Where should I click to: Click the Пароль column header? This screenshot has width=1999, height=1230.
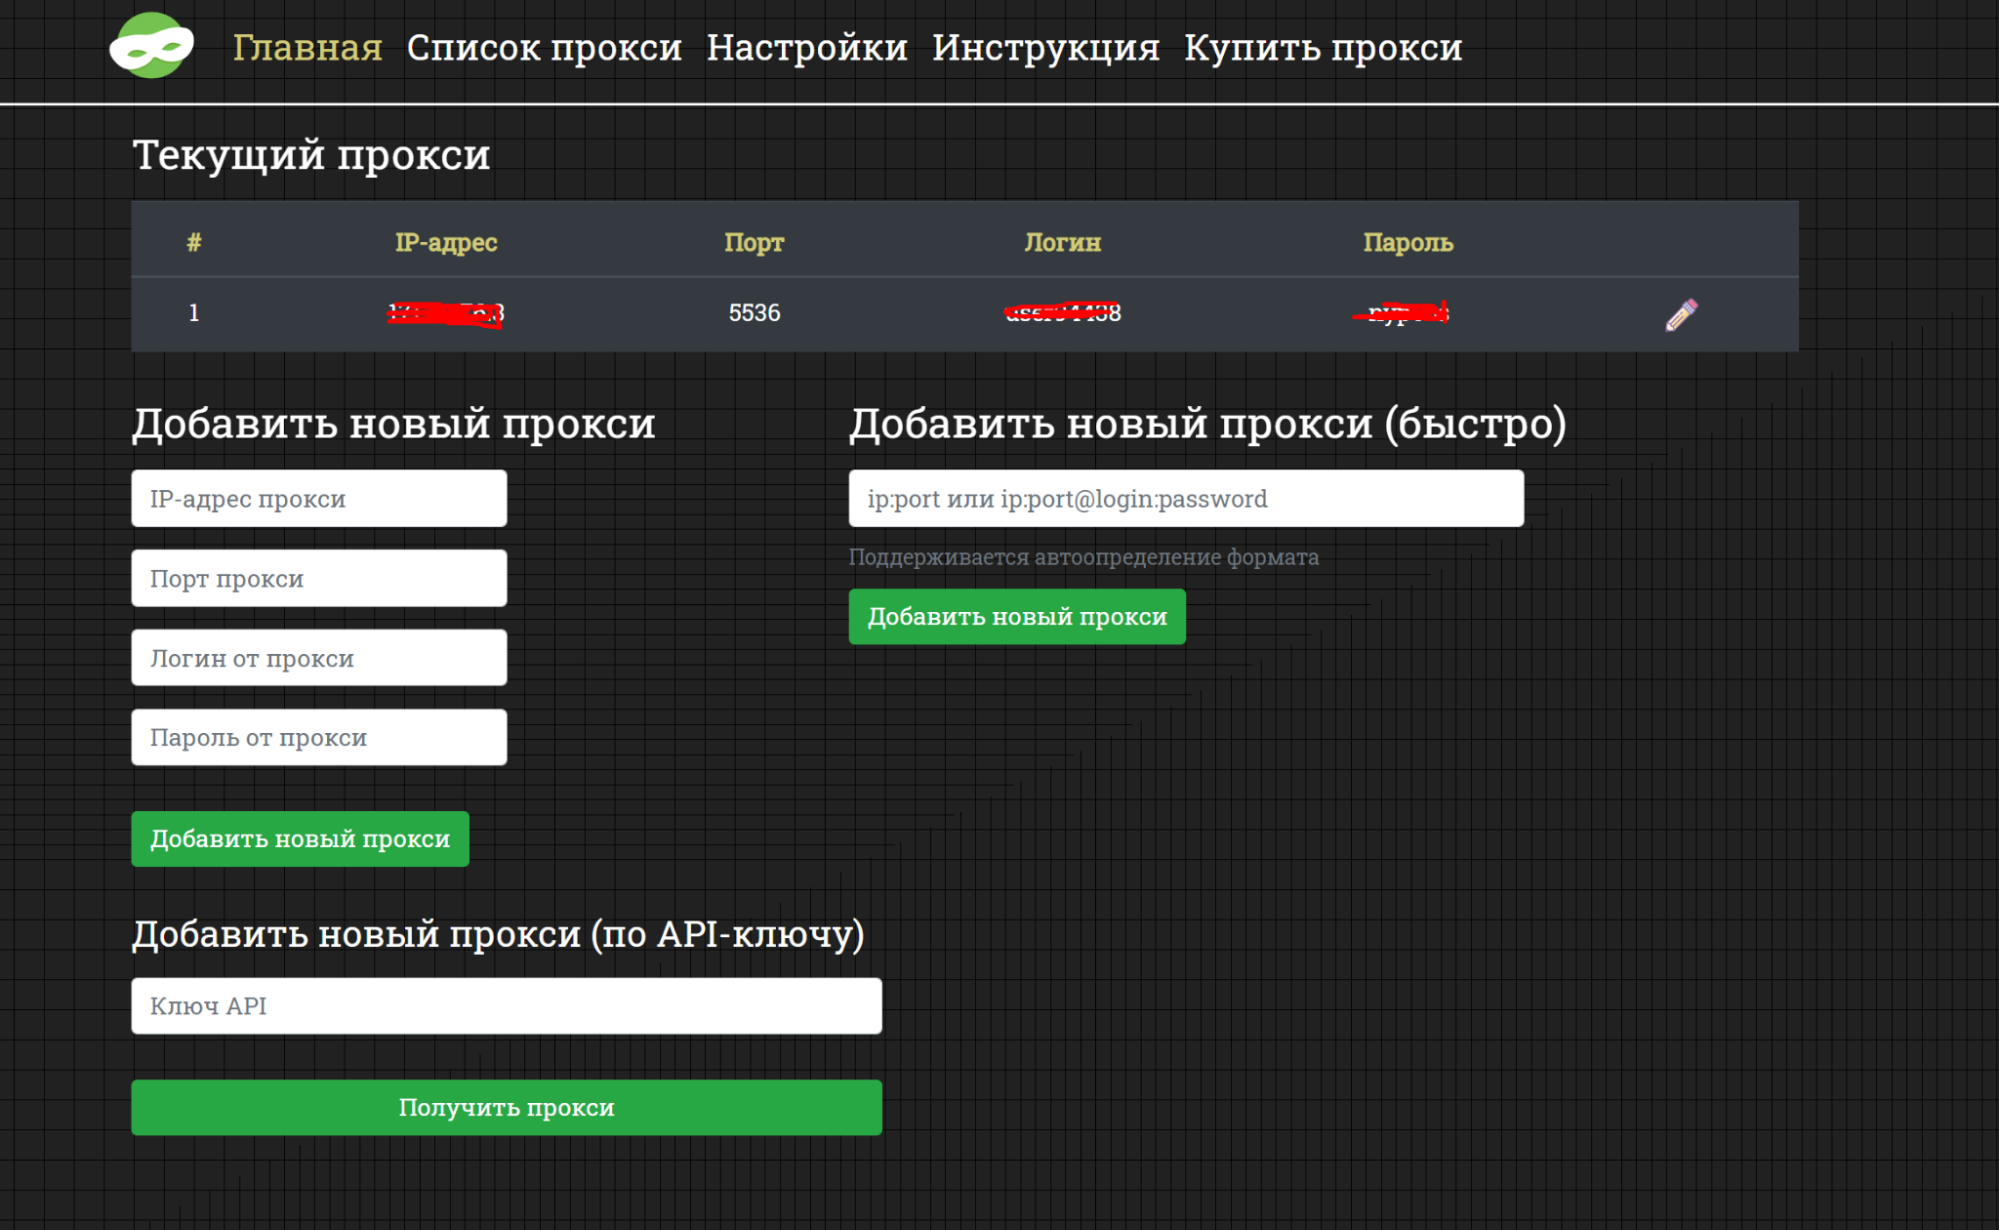click(x=1408, y=242)
